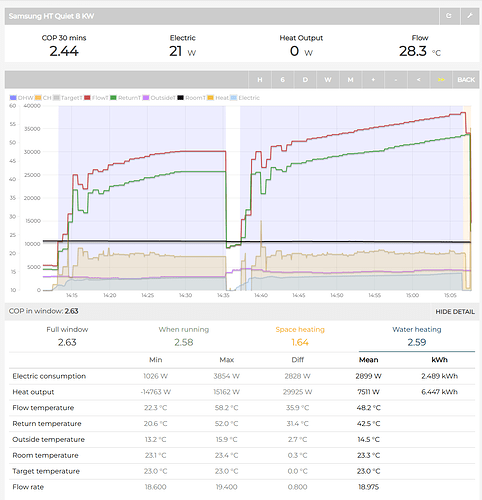
Task: Click the Electric consumption row label
Action: [49, 376]
